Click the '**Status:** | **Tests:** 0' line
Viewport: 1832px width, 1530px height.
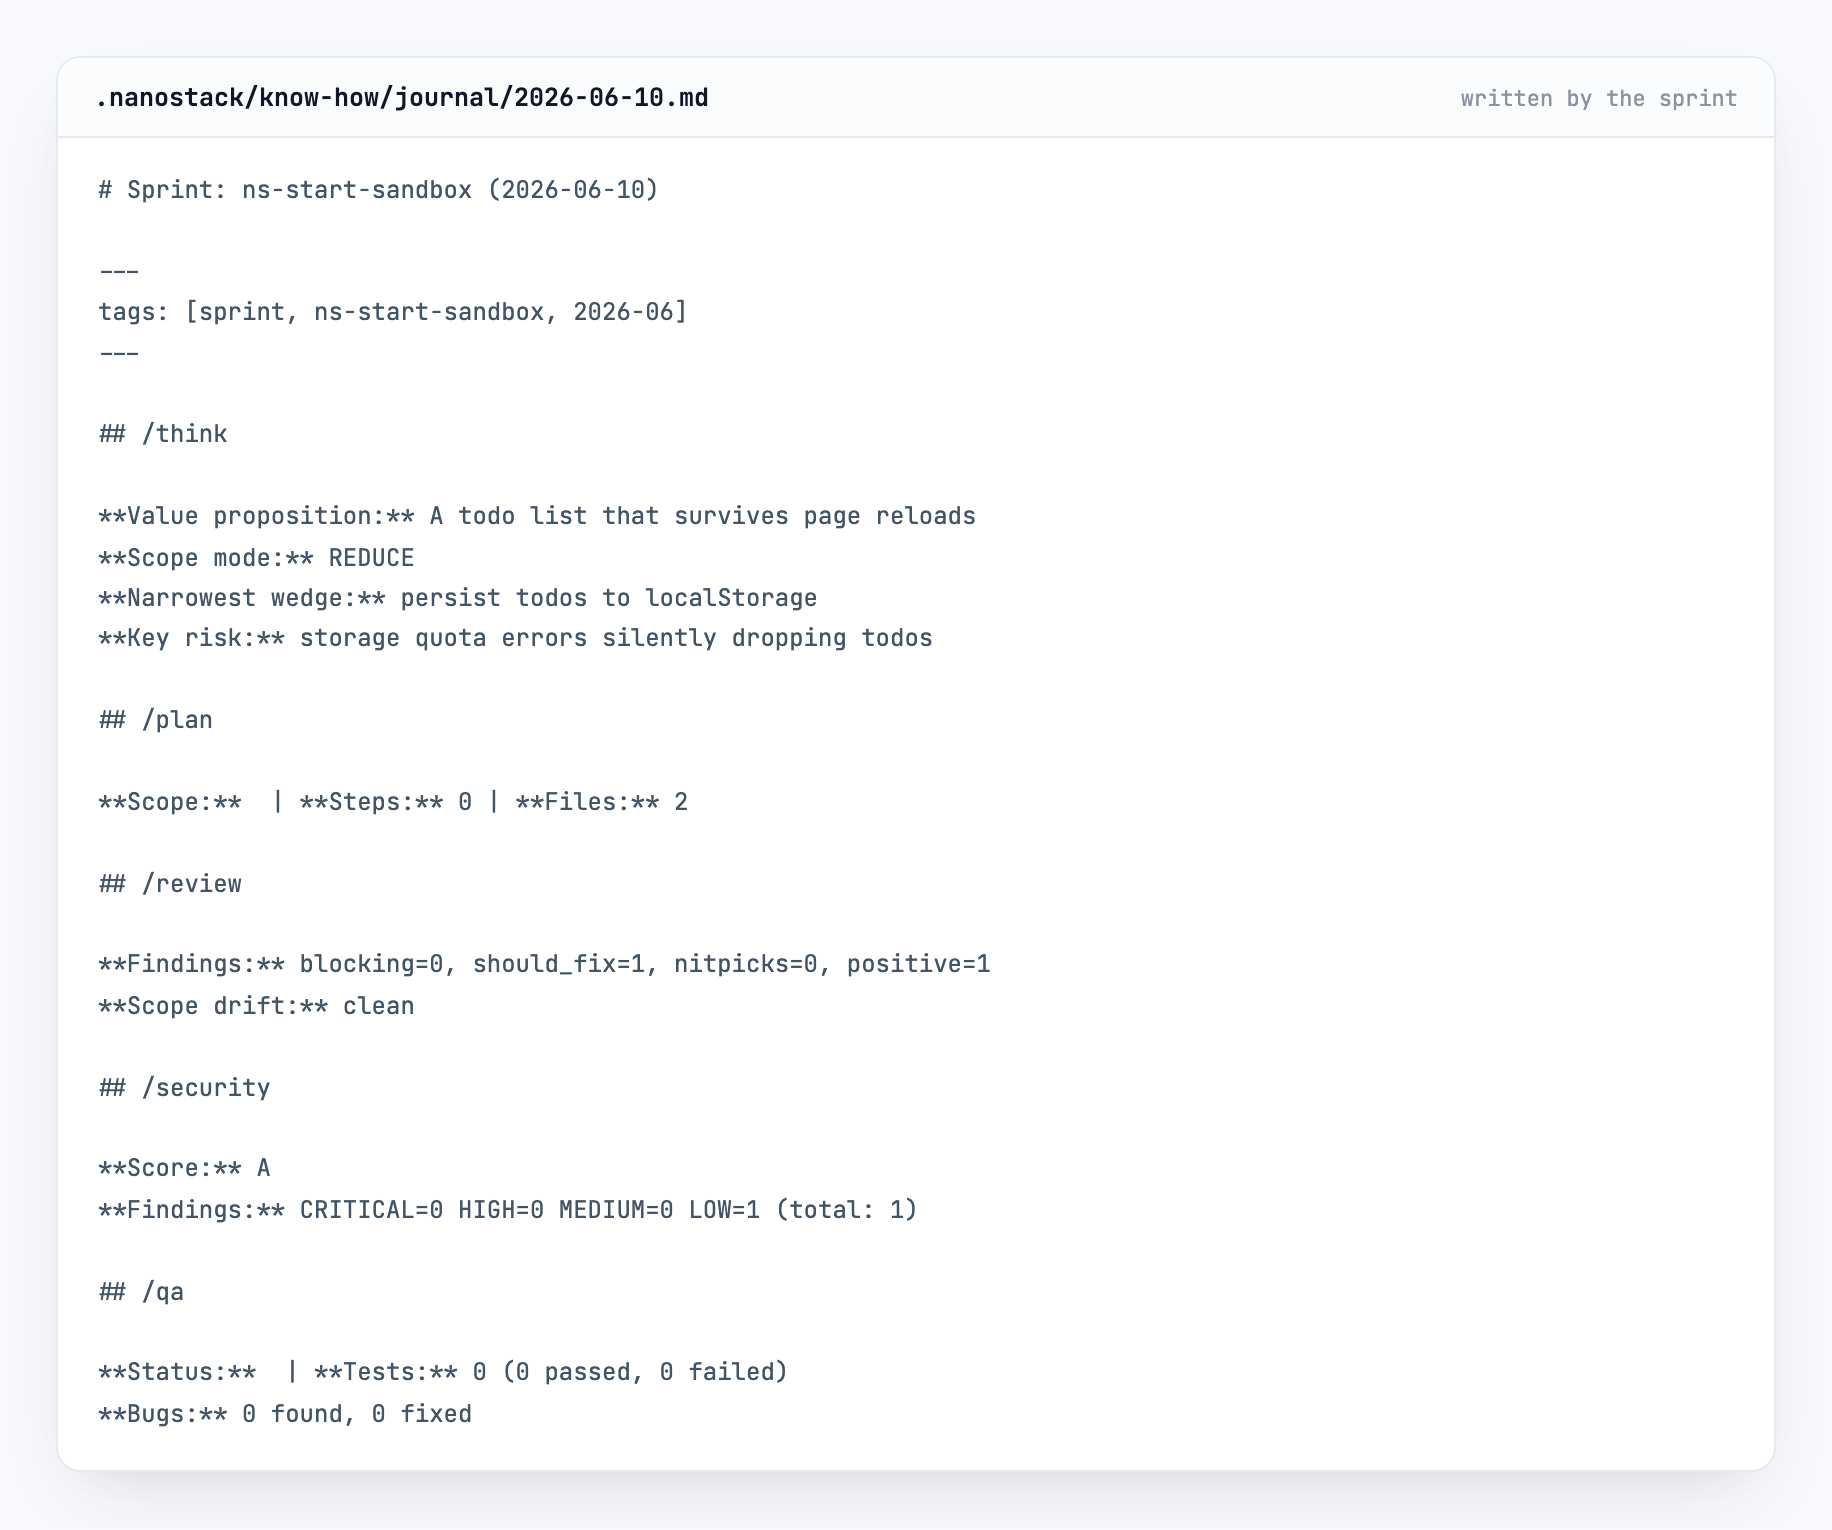443,1372
